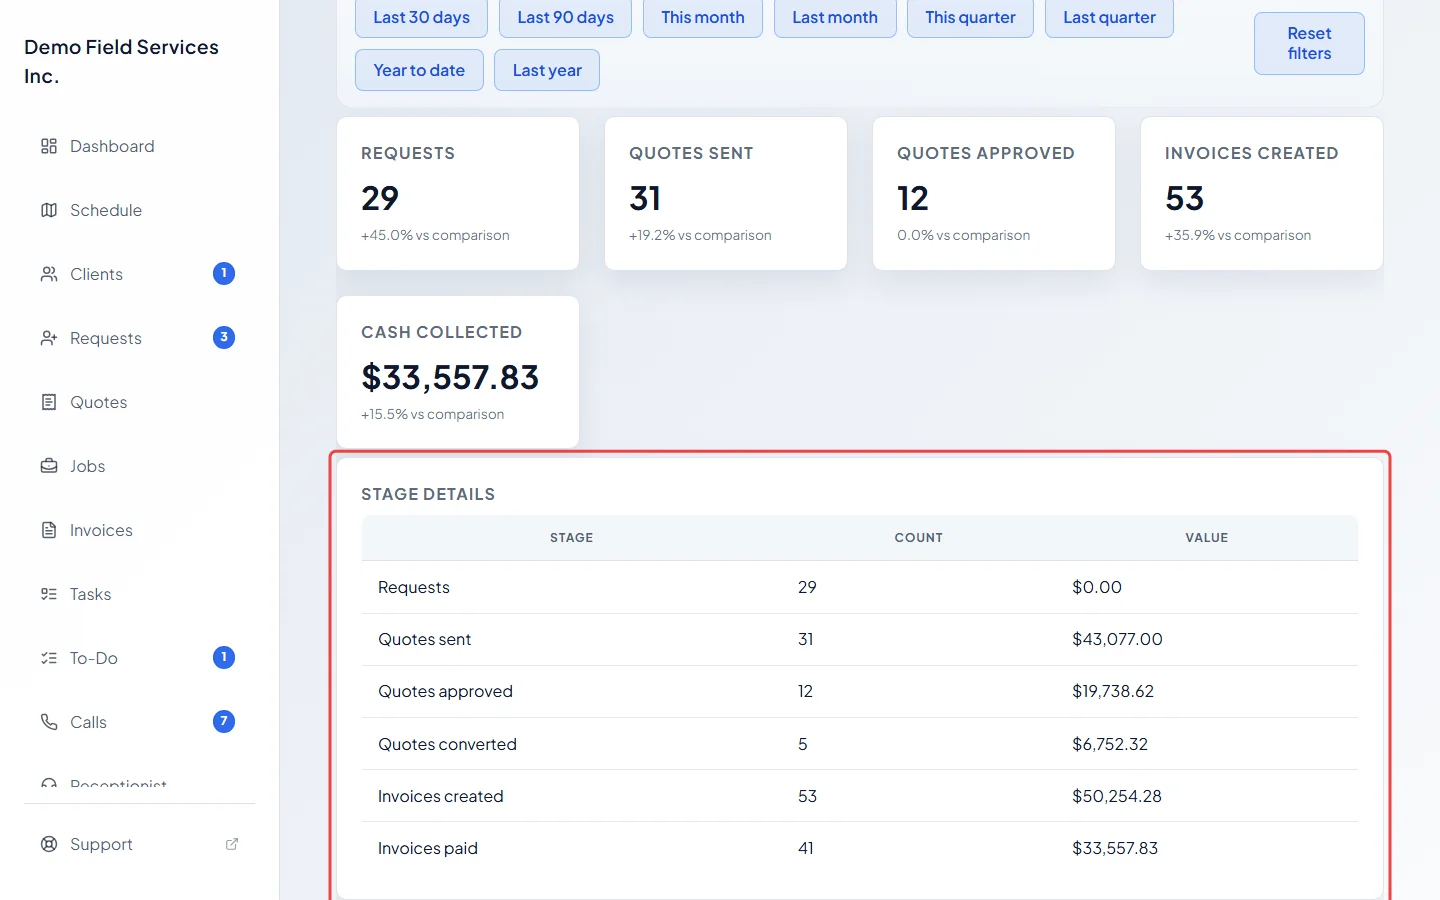This screenshot has width=1440, height=900.
Task: Click the external-link icon beside Support
Action: [232, 844]
